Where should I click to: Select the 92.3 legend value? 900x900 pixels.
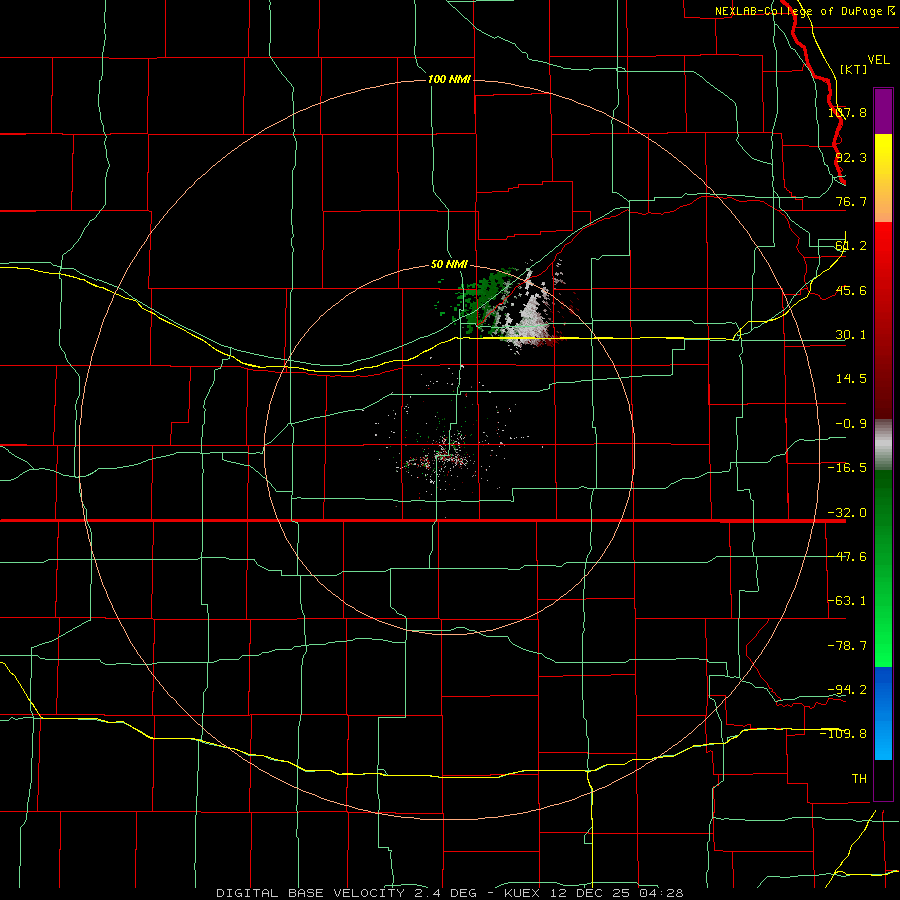851,157
